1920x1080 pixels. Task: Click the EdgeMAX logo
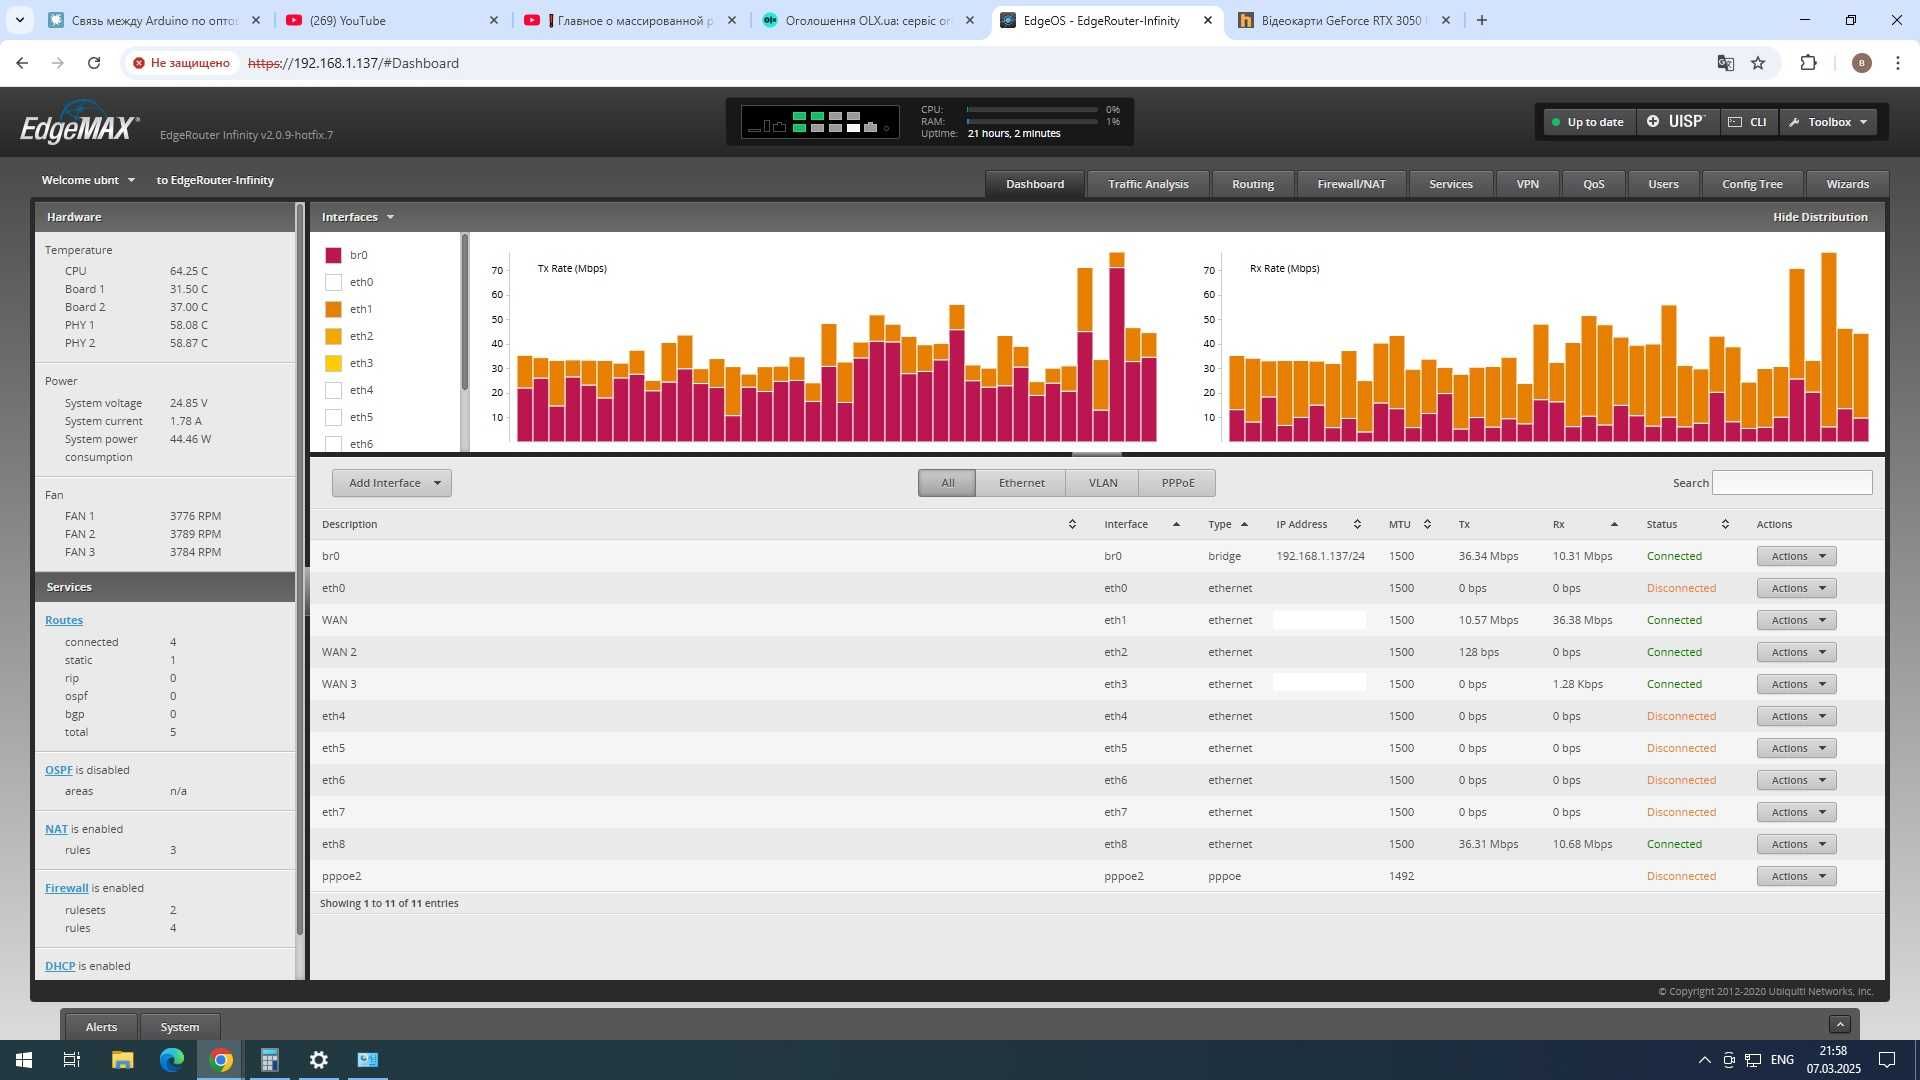(79, 124)
